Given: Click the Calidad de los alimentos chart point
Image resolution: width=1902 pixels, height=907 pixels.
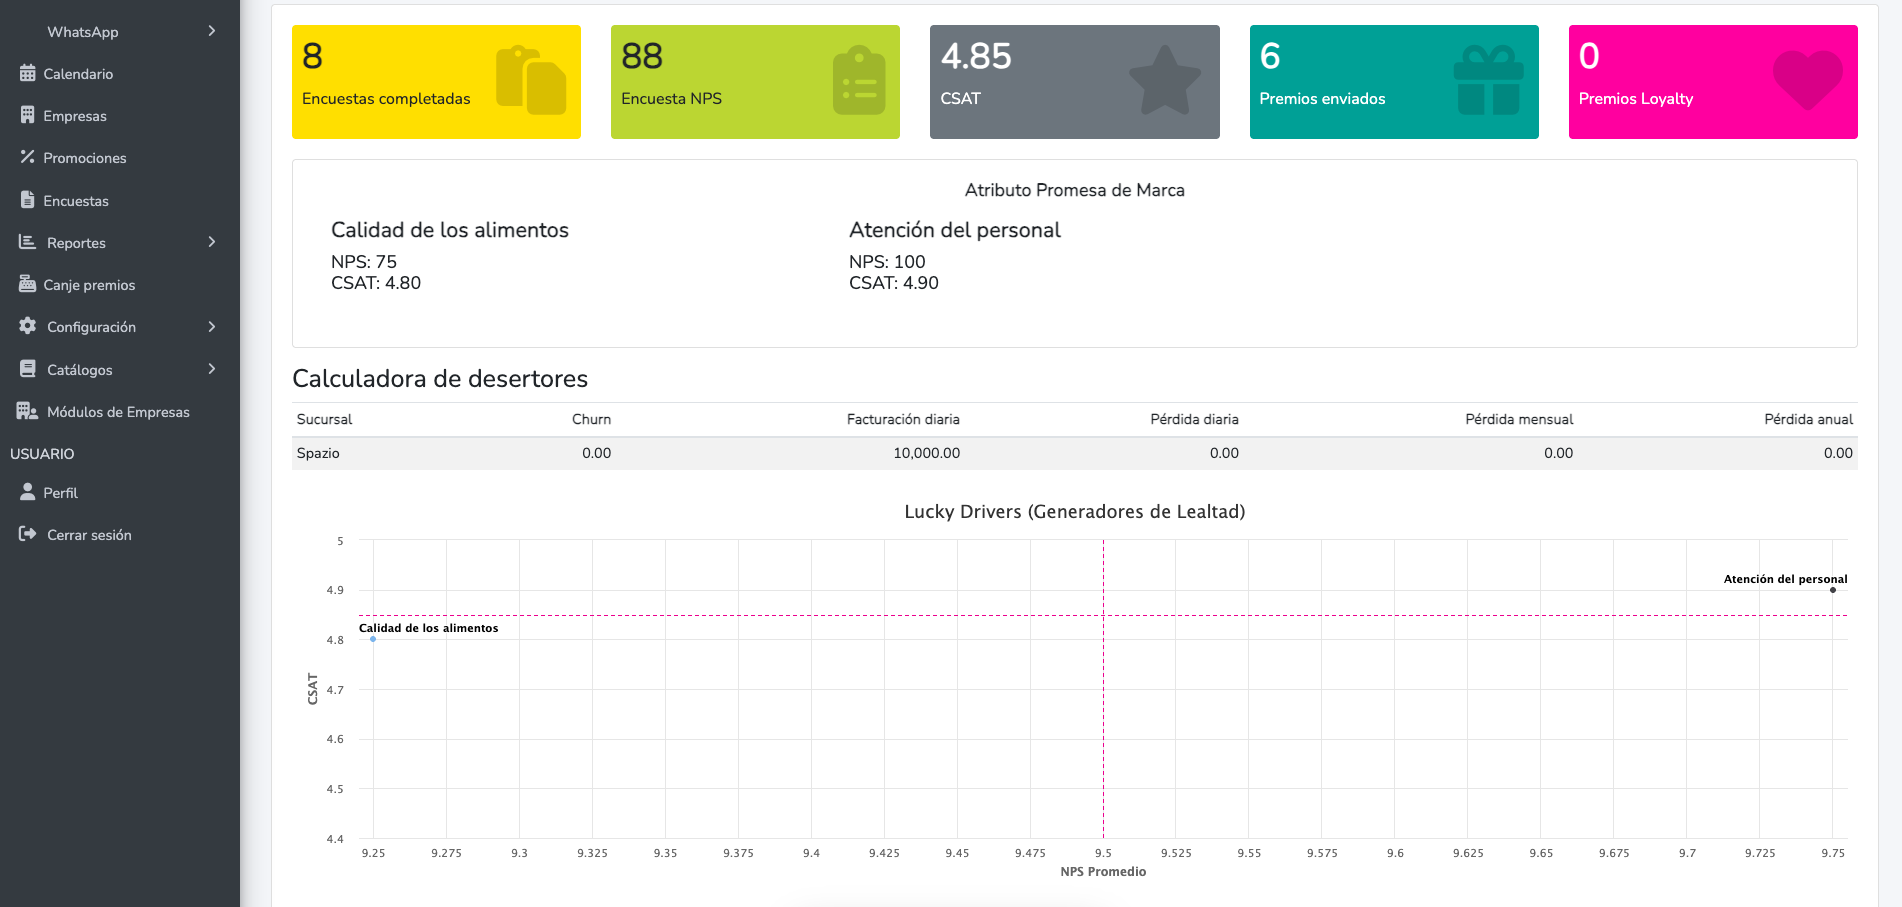Looking at the screenshot, I should [x=373, y=639].
